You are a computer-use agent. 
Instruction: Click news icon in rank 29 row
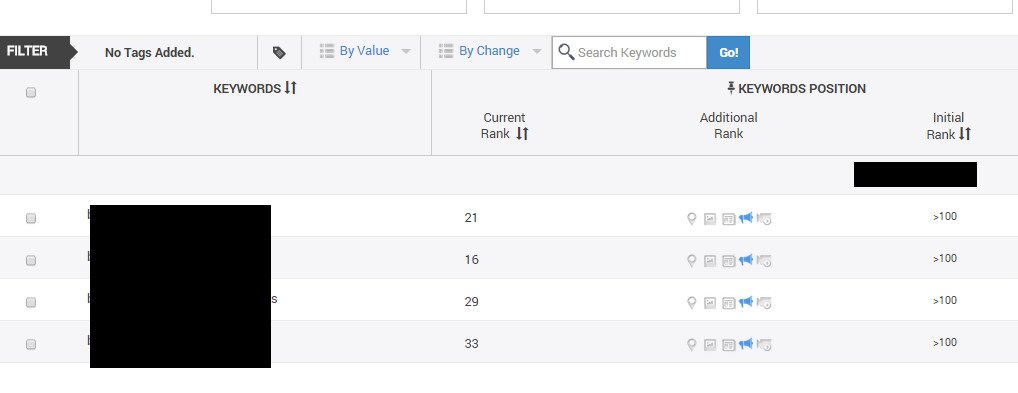tap(728, 303)
